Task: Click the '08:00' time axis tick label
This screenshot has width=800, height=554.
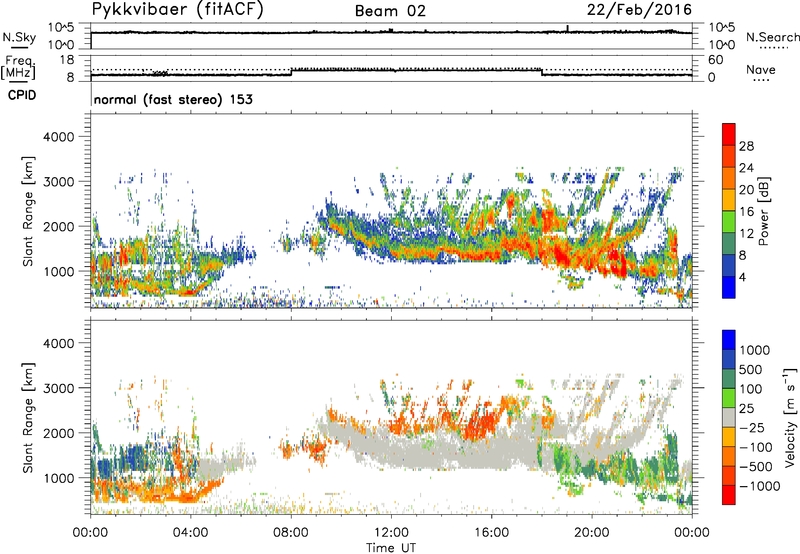Action: click(x=291, y=533)
